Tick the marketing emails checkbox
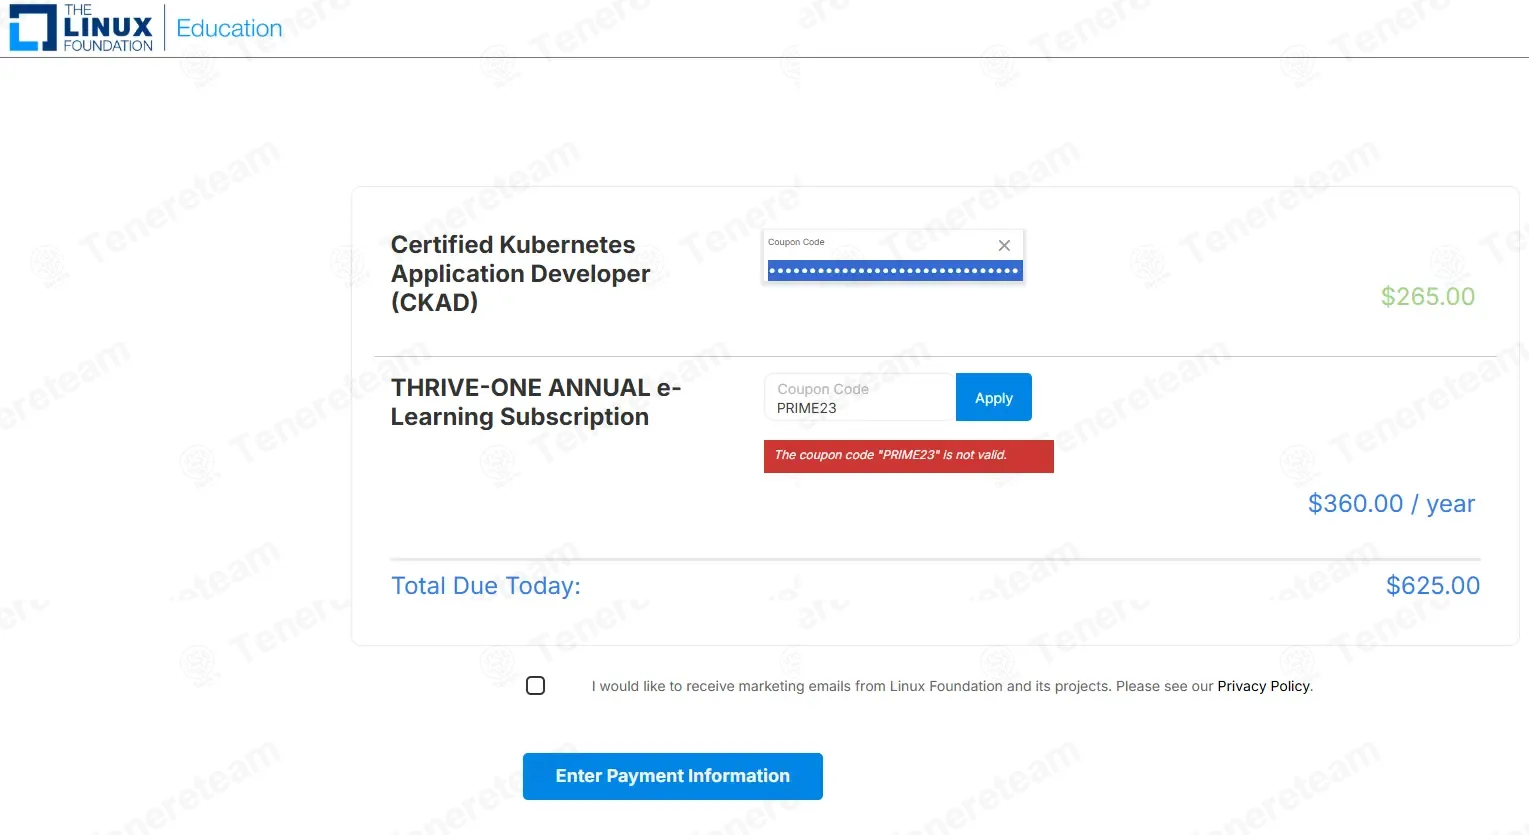Image resolution: width=1529 pixels, height=835 pixels. tap(536, 686)
